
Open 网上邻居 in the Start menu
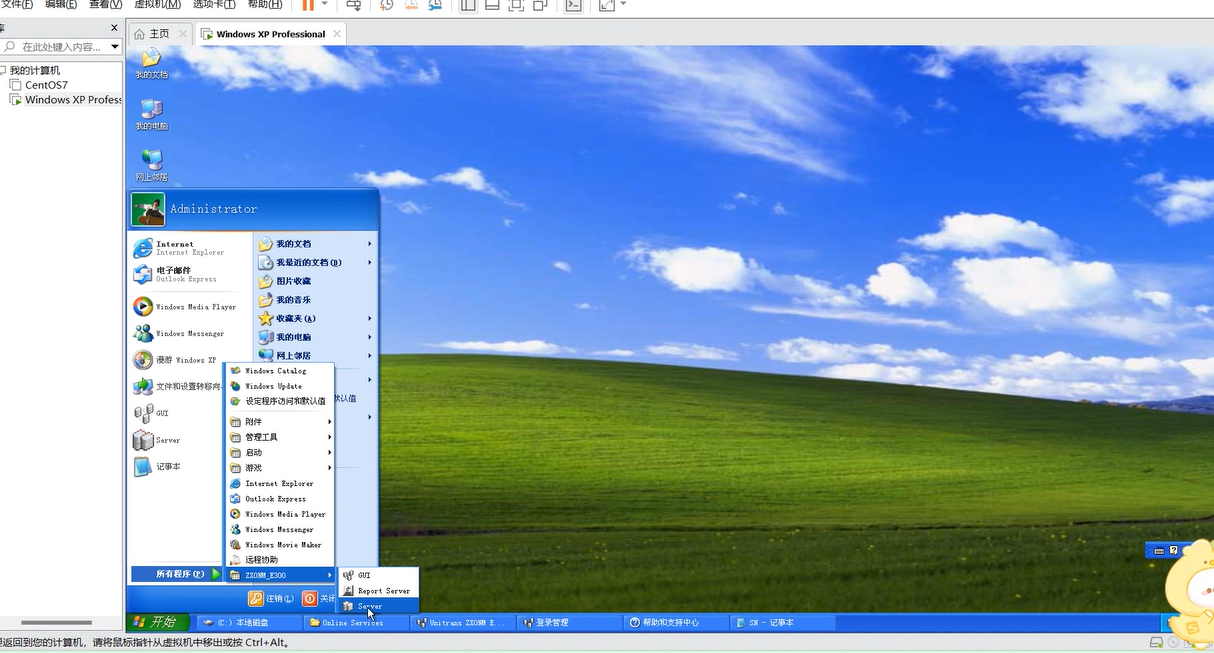(x=315, y=355)
